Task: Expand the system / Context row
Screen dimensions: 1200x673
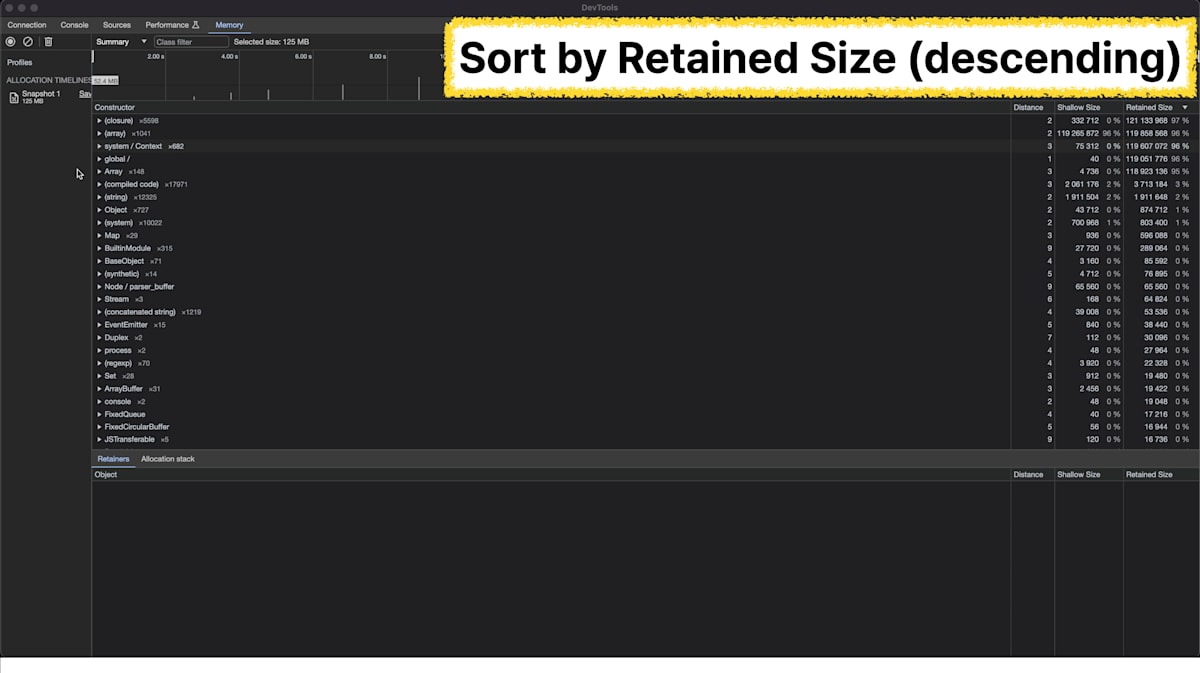Action: point(99,146)
